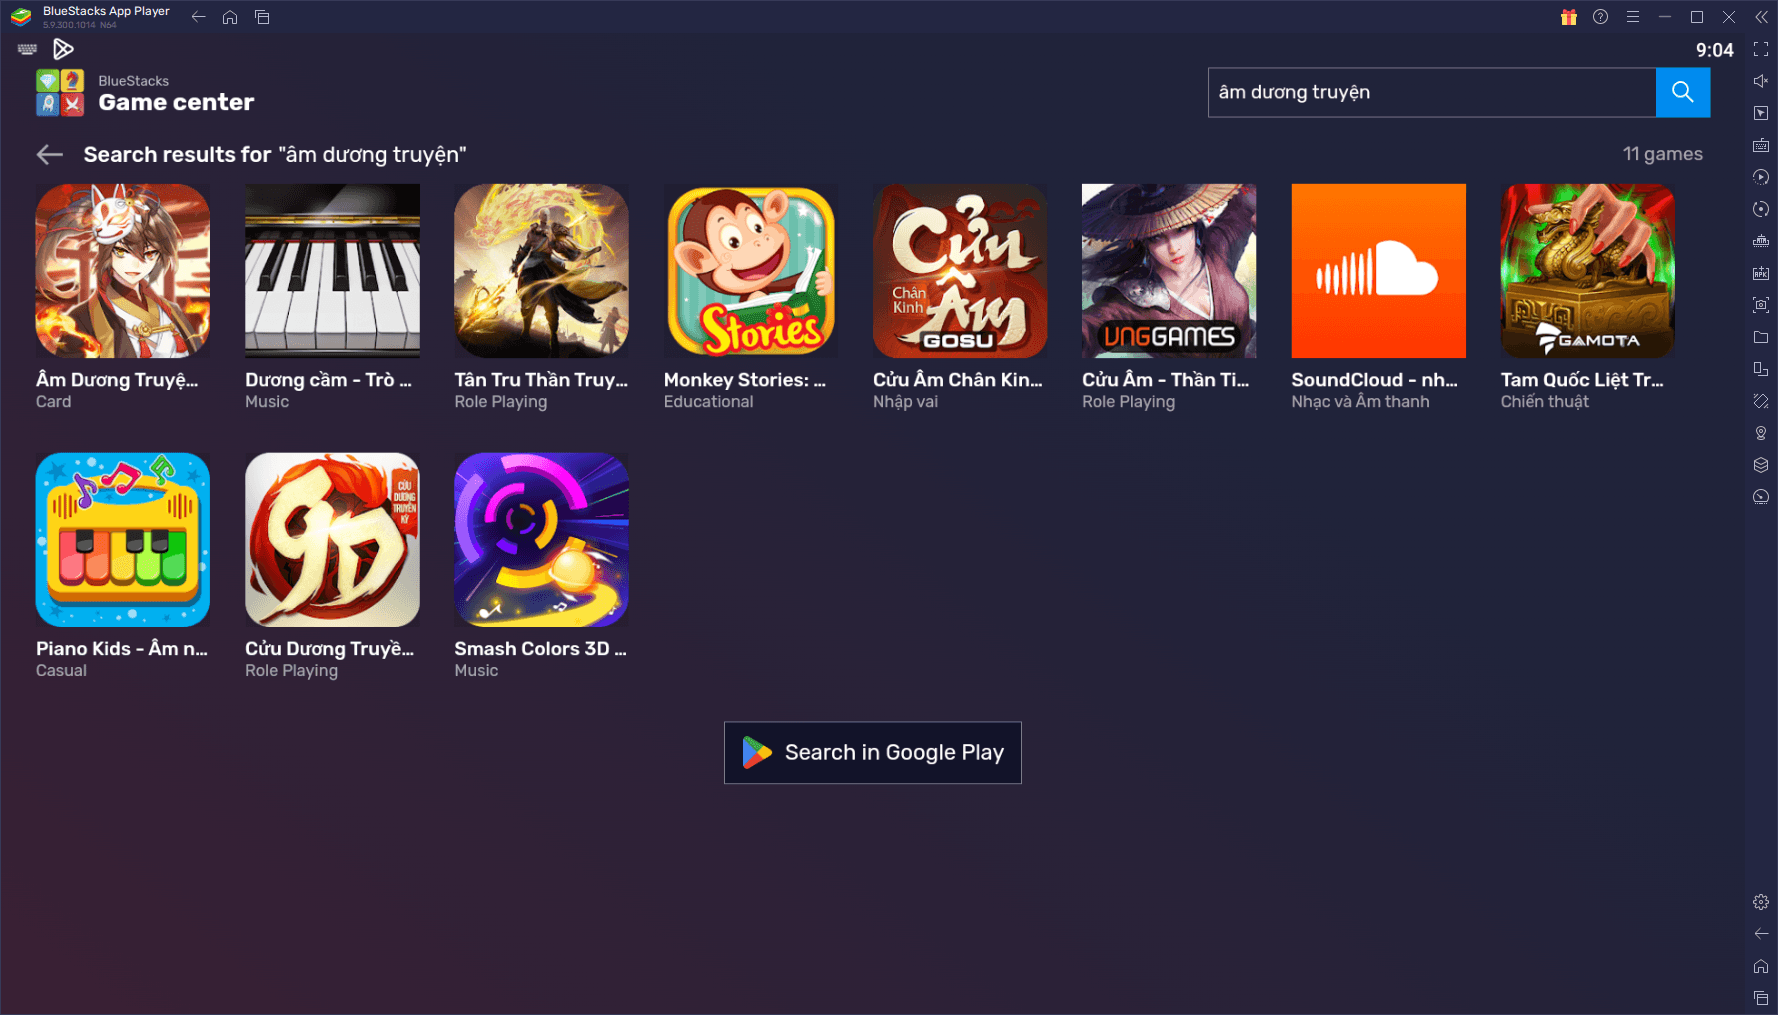Open recent apps icon in side toolbar
1778x1015 pixels.
click(1761, 998)
